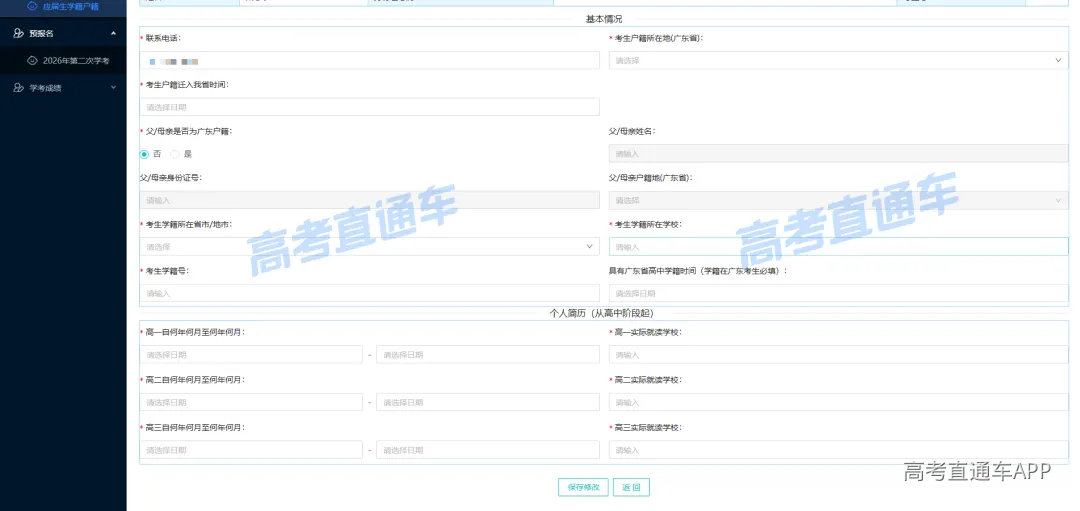
Task: Click the 联系电话 phone input field
Action: (x=369, y=61)
